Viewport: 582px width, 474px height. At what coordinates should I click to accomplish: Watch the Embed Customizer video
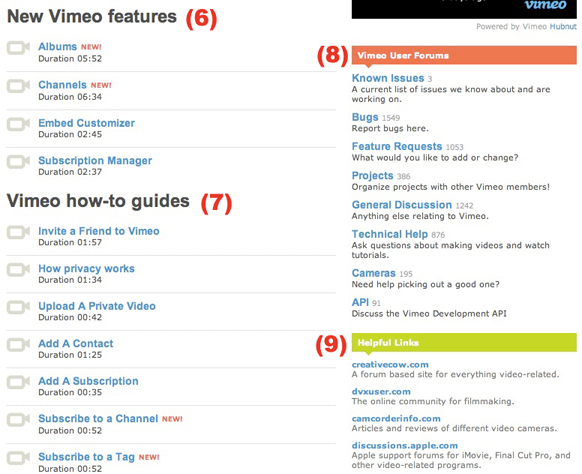tap(86, 123)
